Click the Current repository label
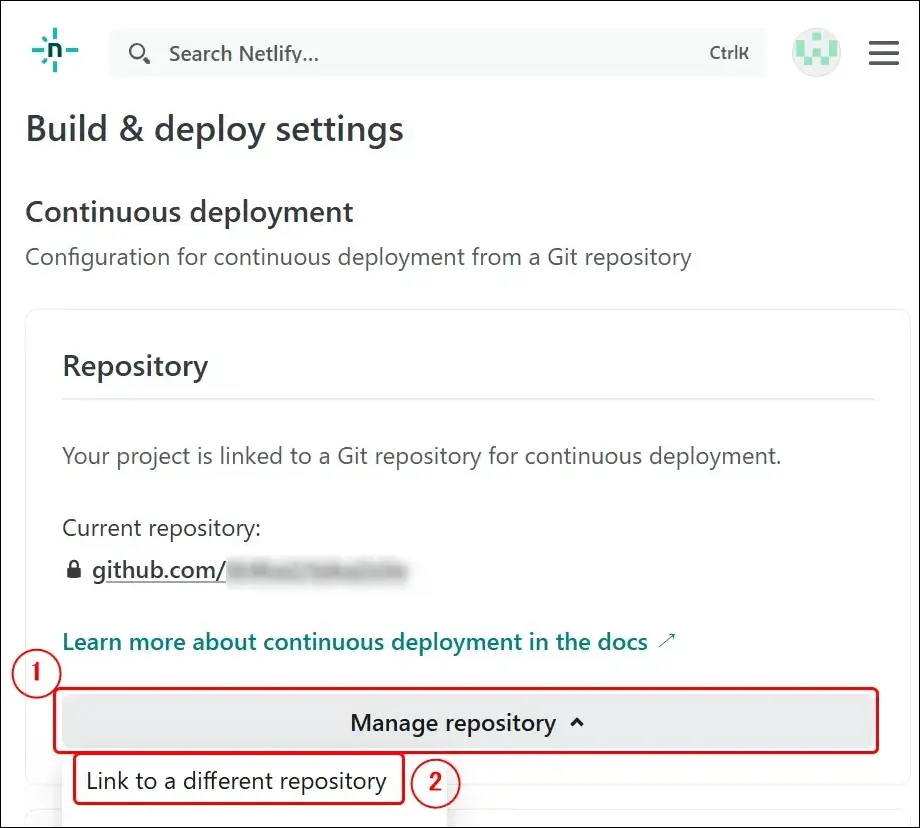Viewport: 920px width, 828px height. [x=161, y=528]
